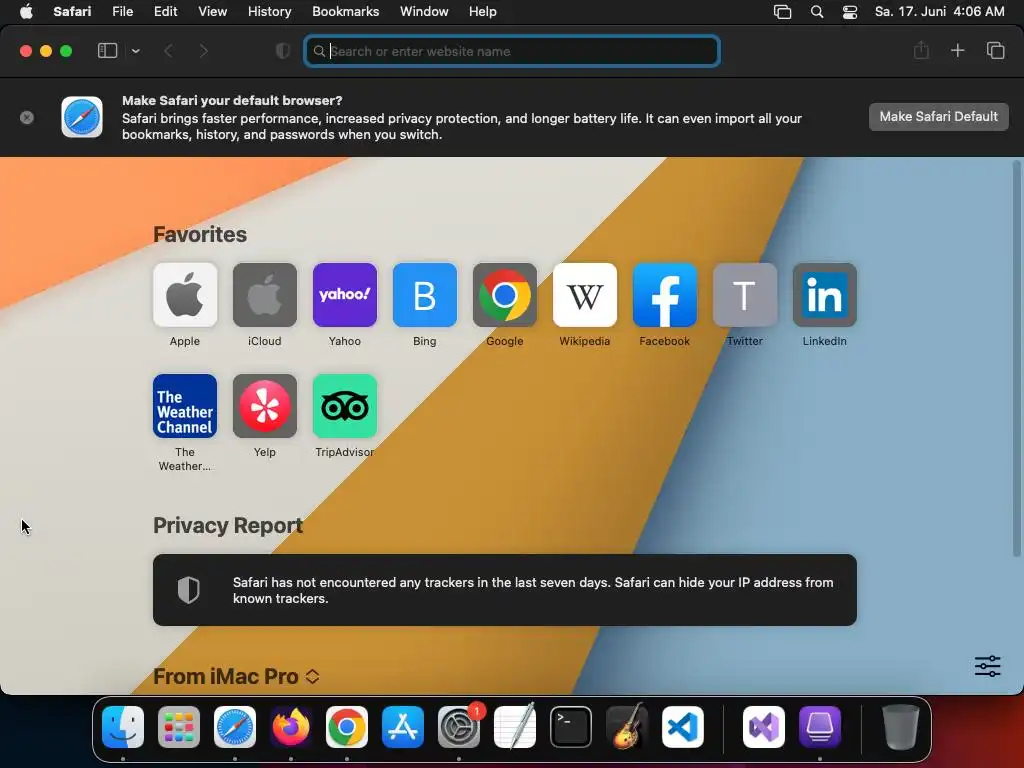
Task: Open the Bing favorite
Action: pos(424,295)
